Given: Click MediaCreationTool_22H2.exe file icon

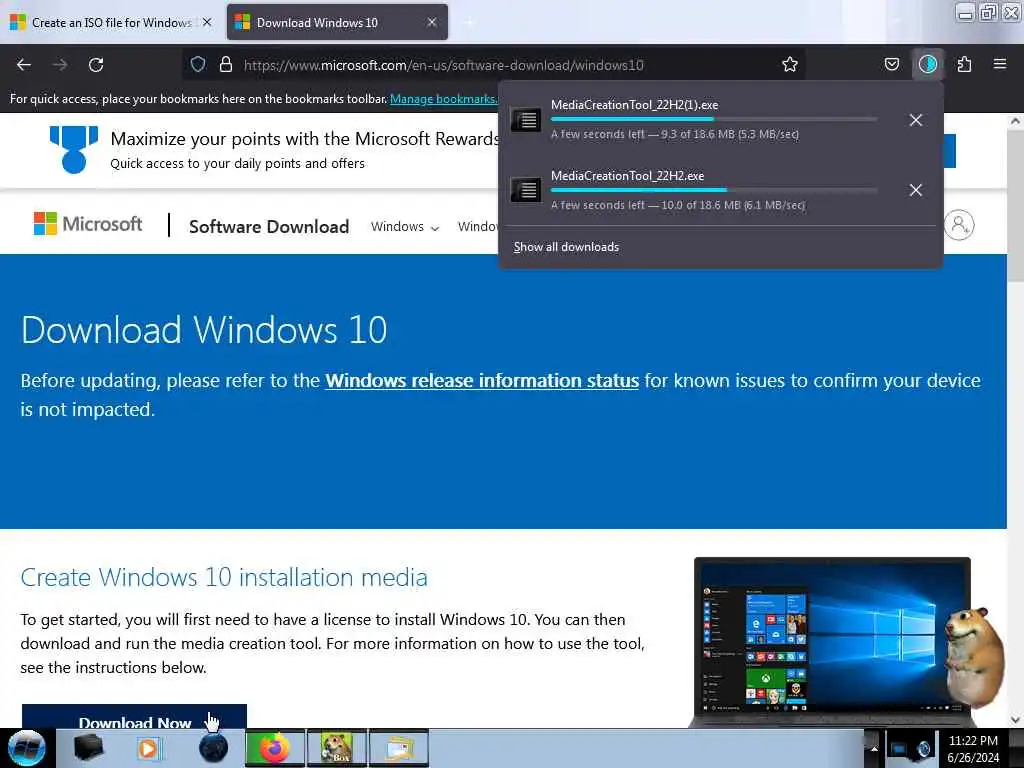Looking at the screenshot, I should [525, 190].
